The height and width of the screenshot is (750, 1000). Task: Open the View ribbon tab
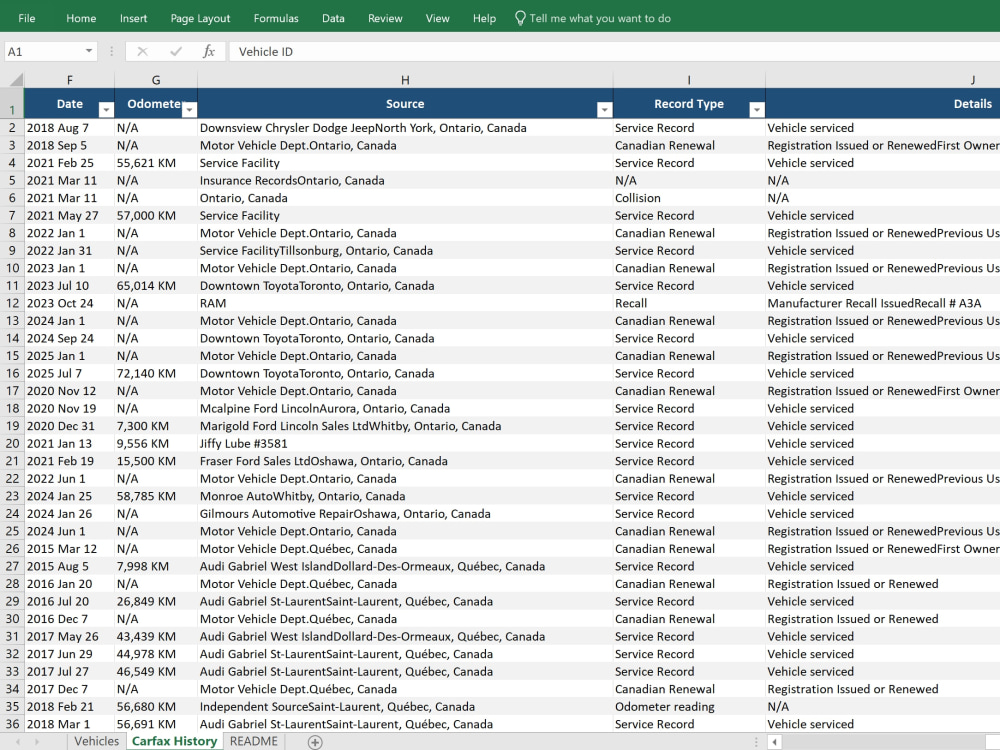coord(438,18)
